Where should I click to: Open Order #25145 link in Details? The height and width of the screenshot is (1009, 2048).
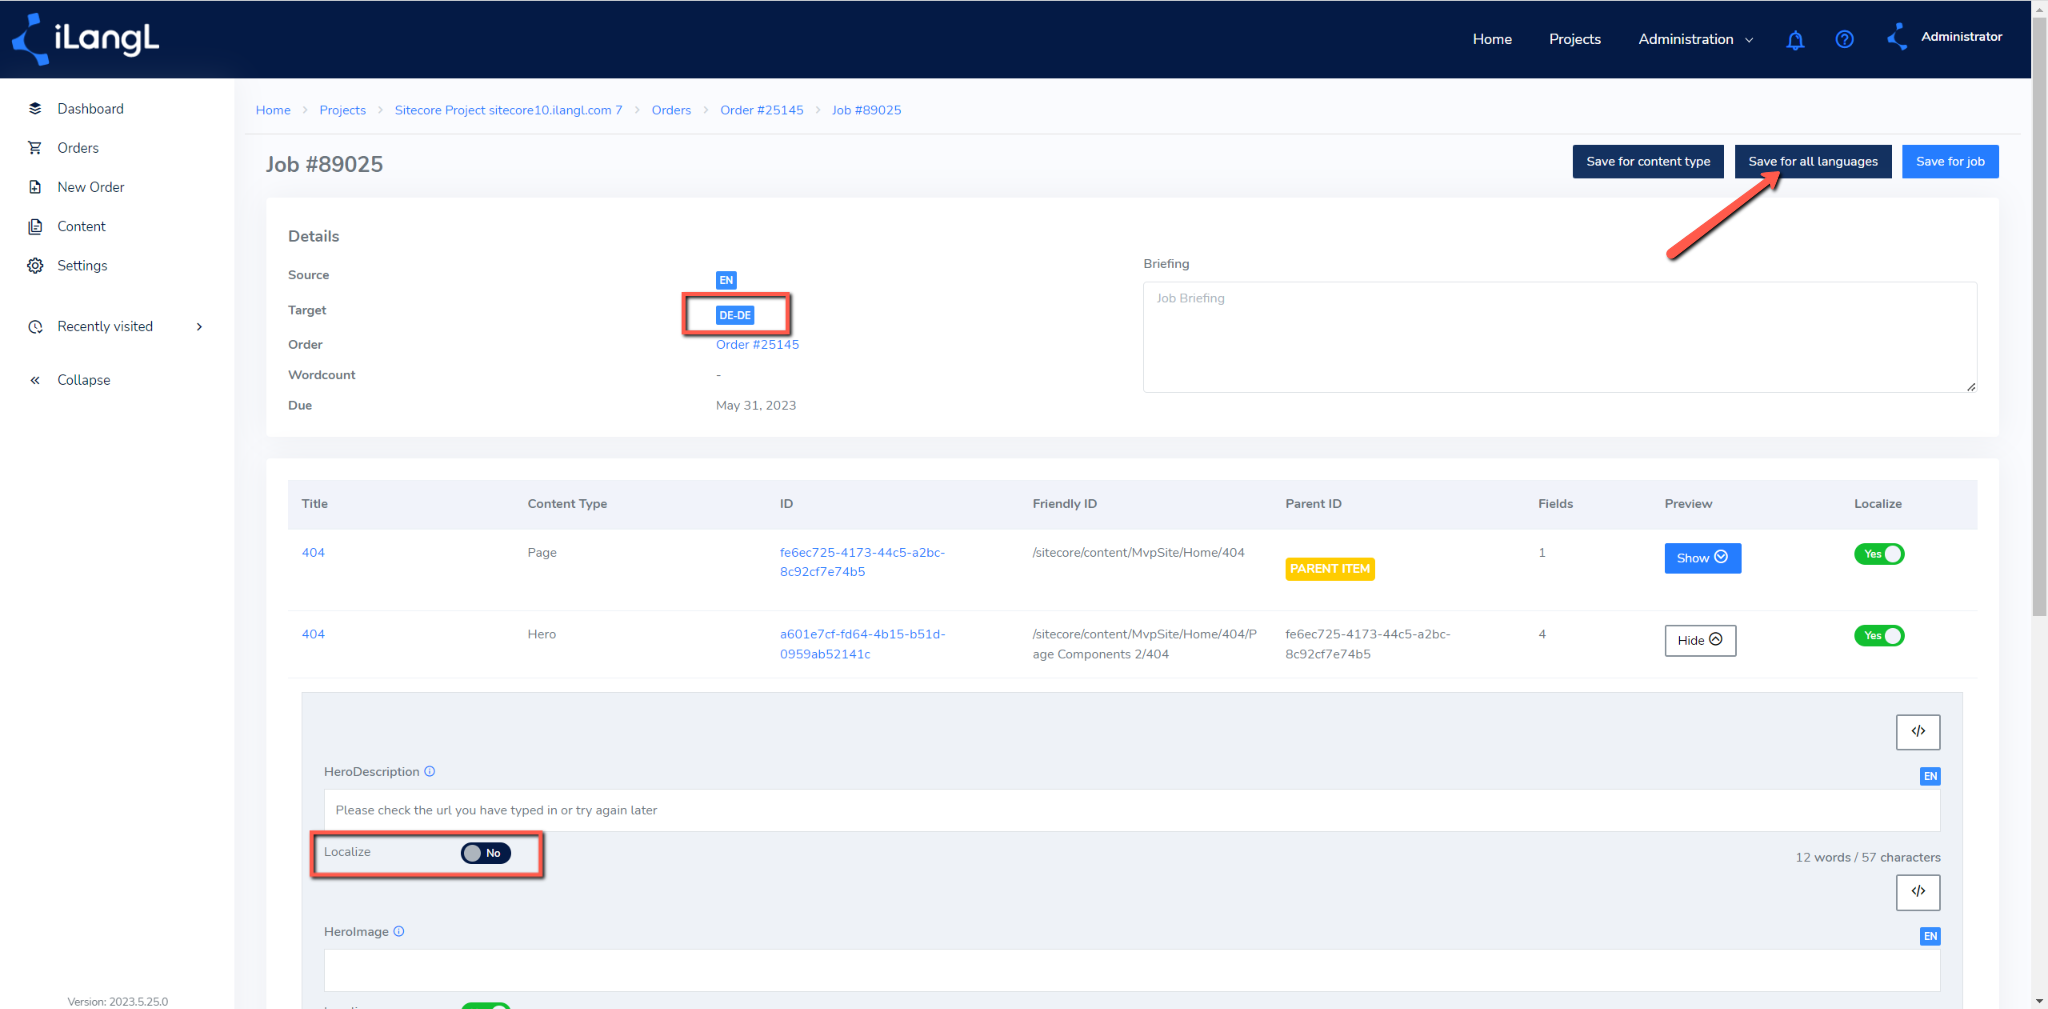click(757, 345)
